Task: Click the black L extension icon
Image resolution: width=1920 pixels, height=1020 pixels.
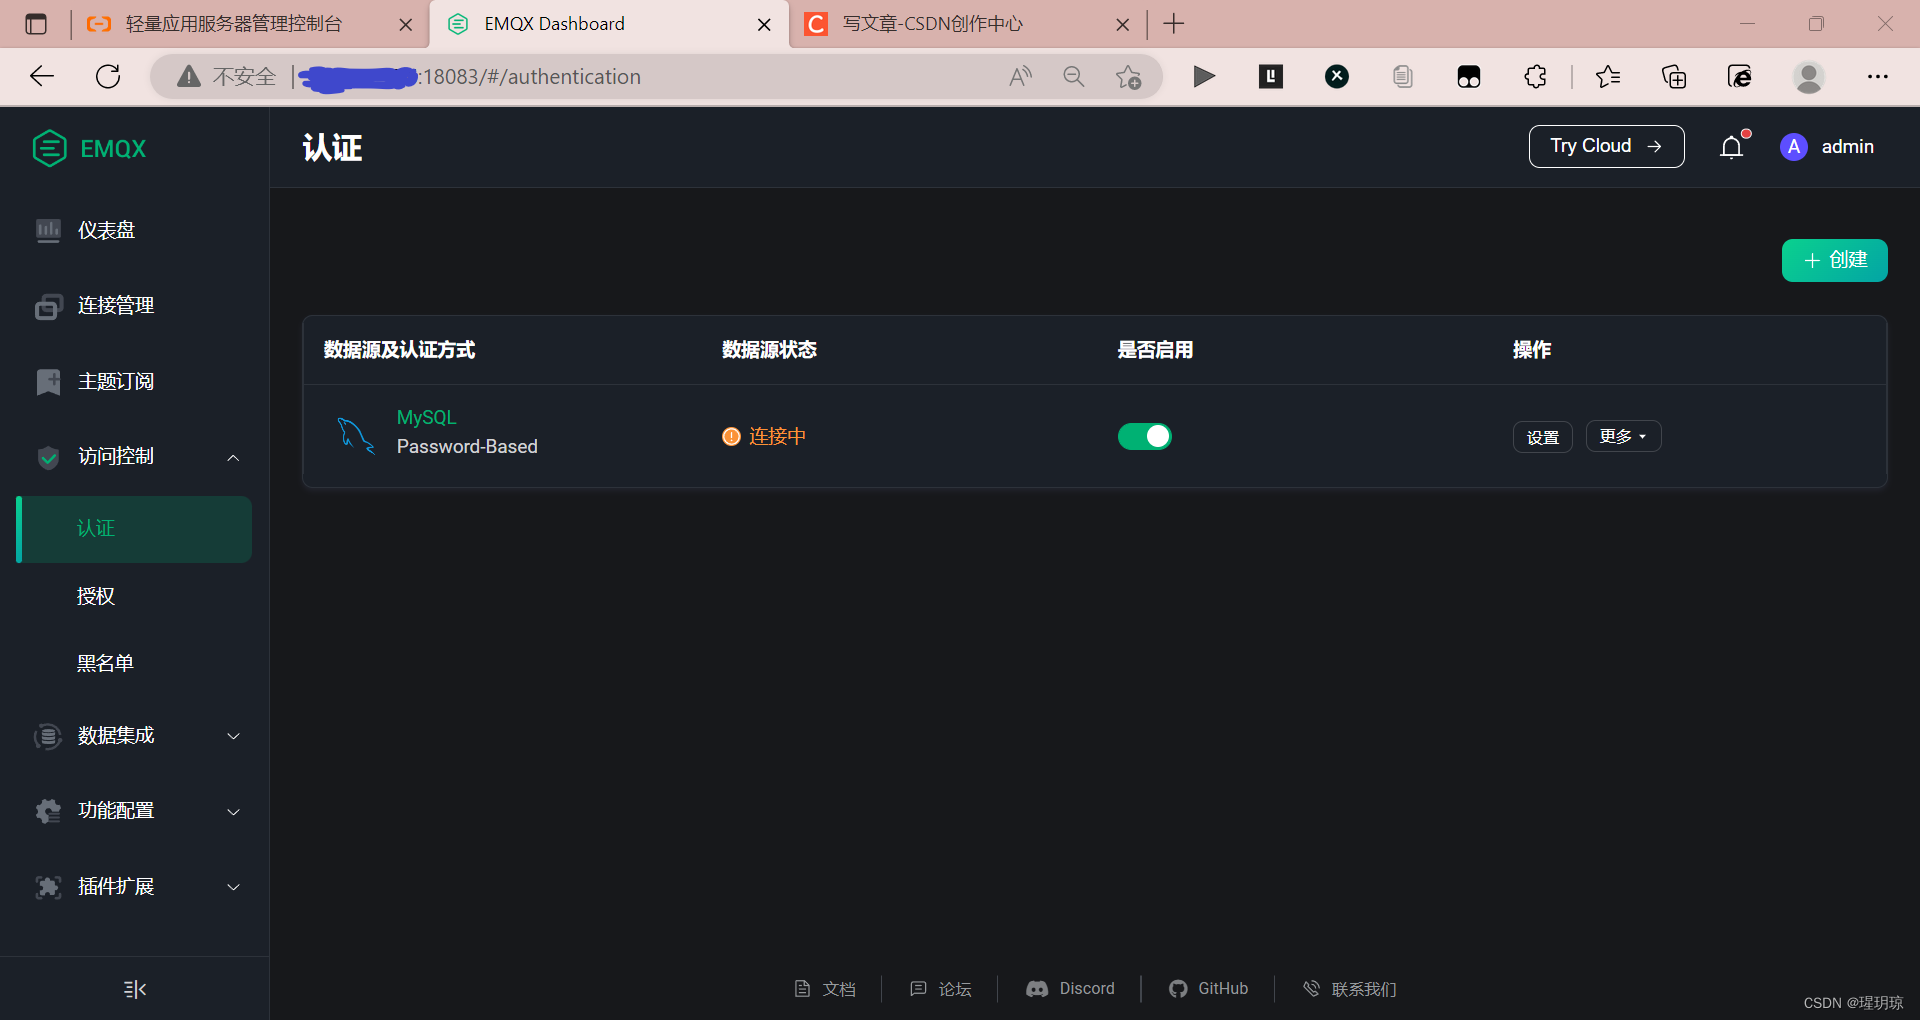Action: click(x=1271, y=76)
